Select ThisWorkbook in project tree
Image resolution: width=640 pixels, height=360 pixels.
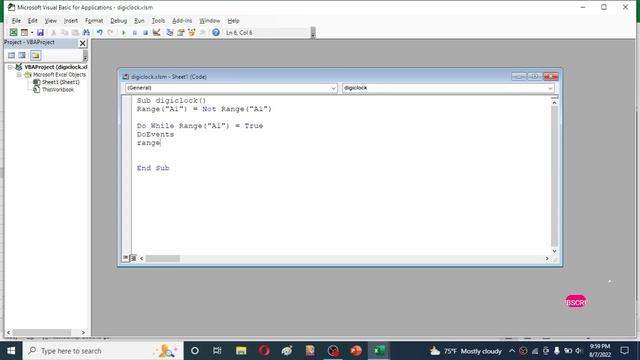(58, 89)
